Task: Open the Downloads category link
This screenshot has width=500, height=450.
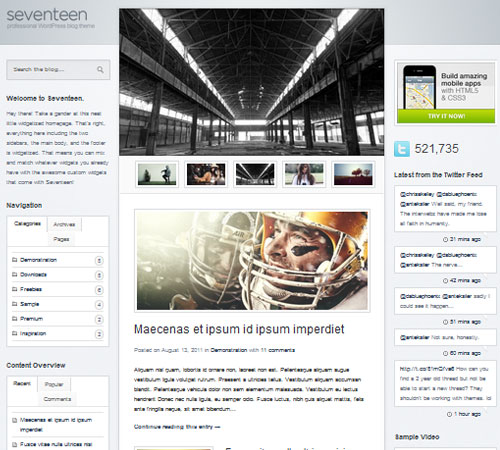Action: 33,275
